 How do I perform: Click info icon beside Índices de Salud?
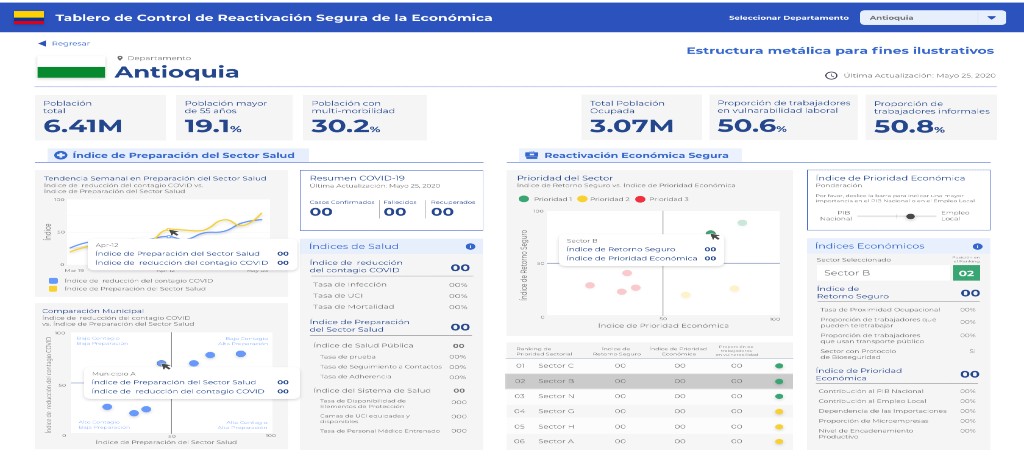point(470,246)
